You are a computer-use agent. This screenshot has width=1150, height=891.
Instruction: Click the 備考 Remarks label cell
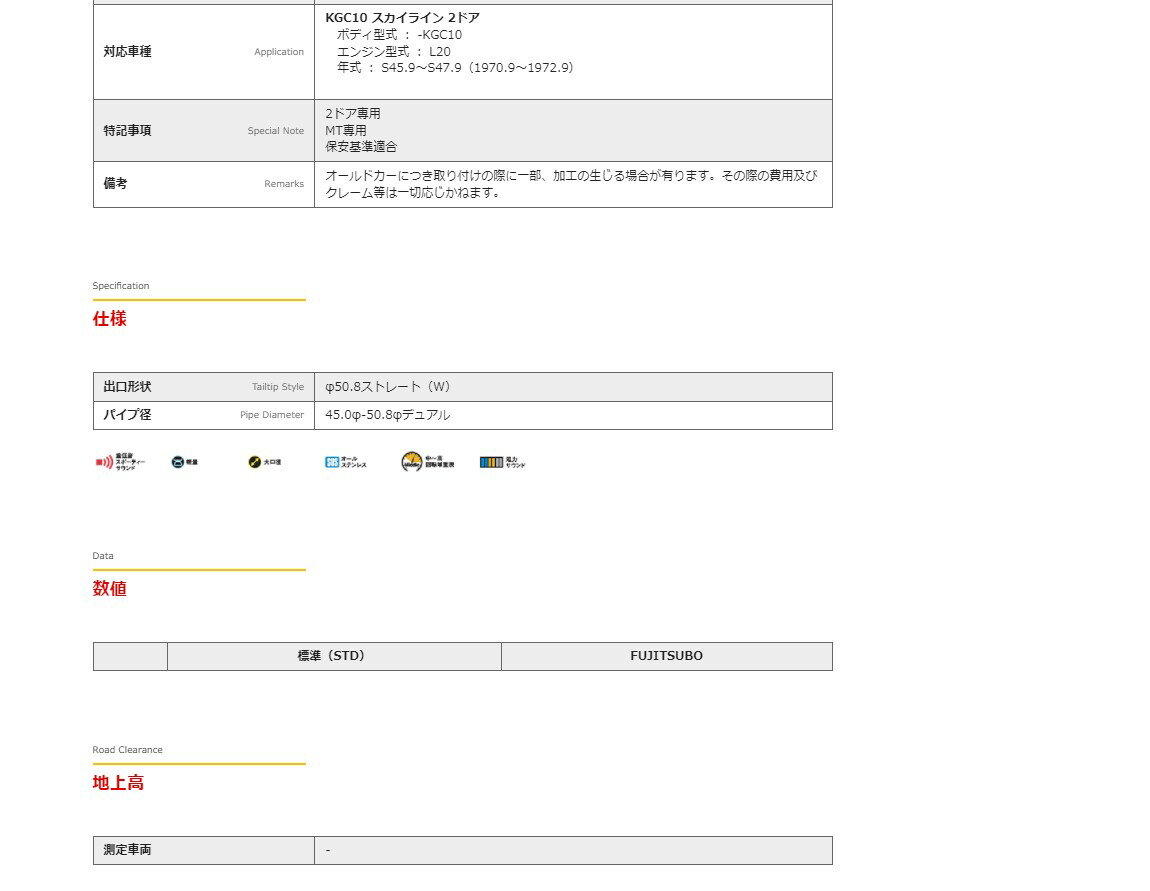(204, 184)
